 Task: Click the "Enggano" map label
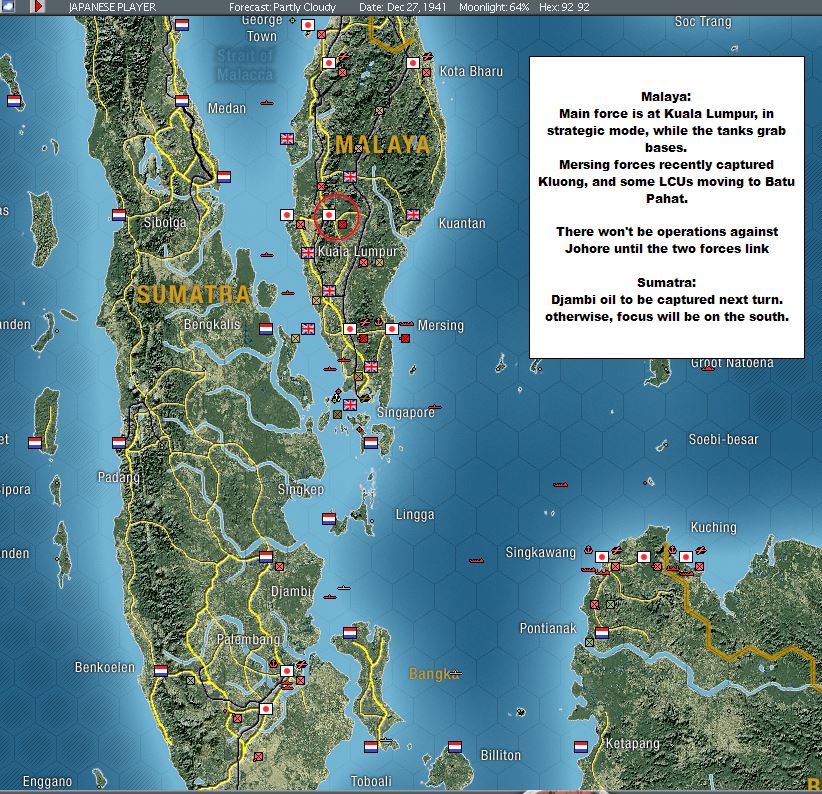point(47,782)
